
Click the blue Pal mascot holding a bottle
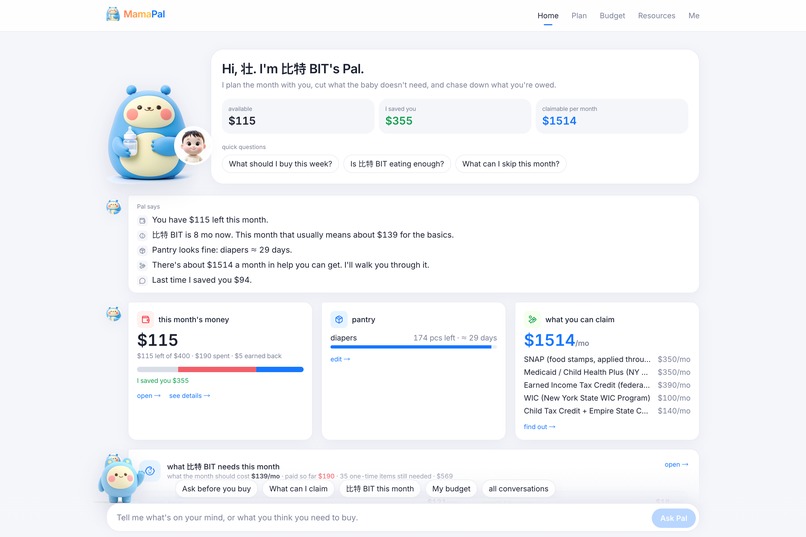tap(145, 133)
